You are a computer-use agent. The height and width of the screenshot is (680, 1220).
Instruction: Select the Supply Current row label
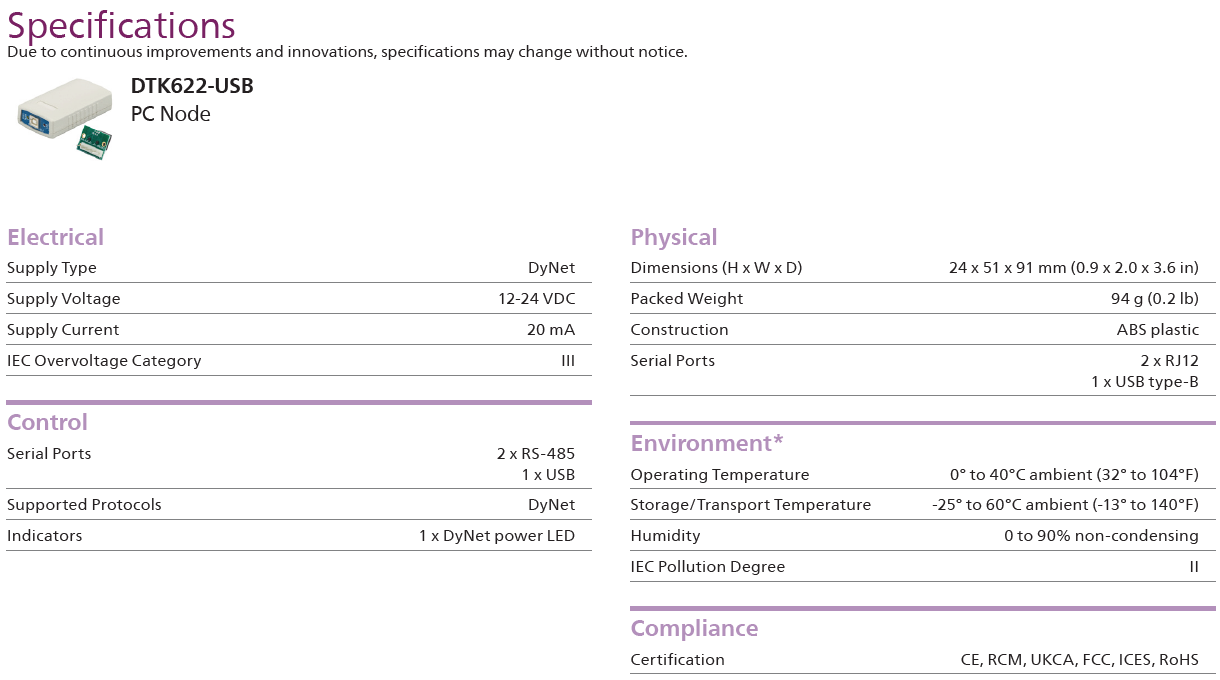coord(63,330)
